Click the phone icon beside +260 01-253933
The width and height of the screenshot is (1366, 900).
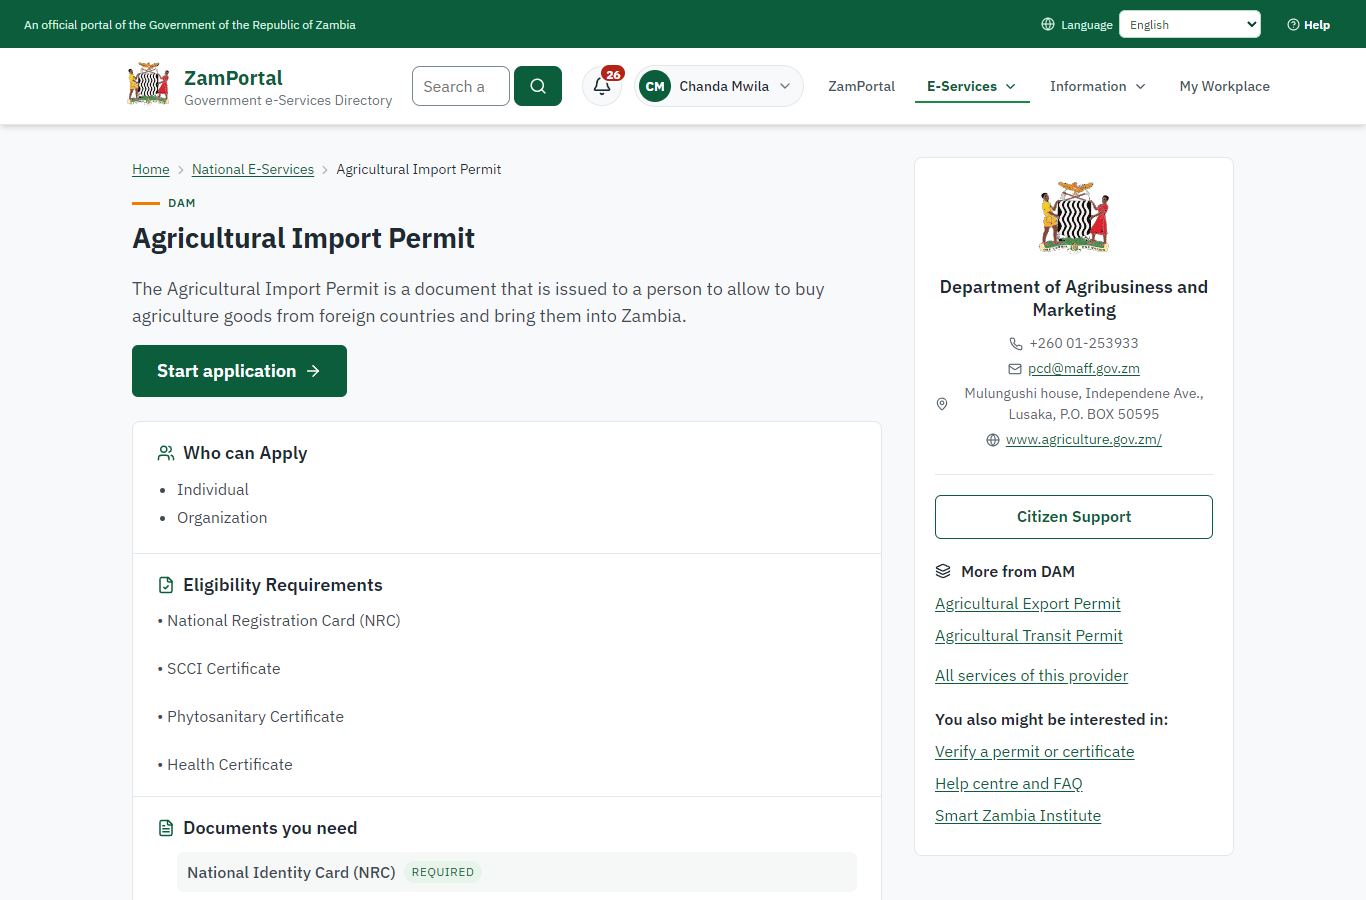(1016, 343)
